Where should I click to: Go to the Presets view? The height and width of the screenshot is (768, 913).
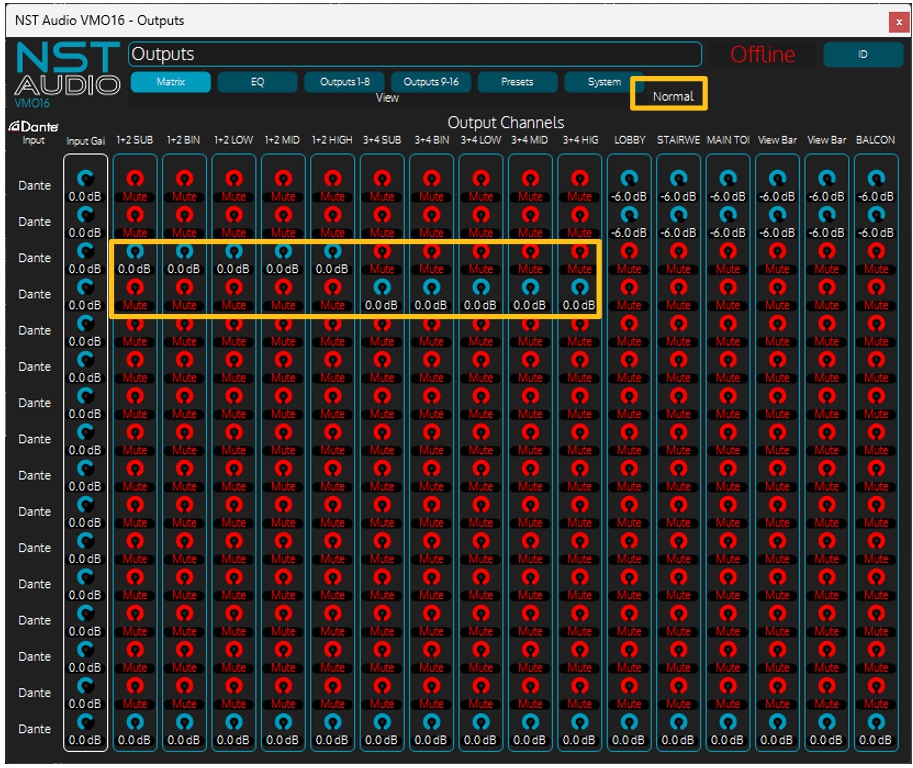(x=517, y=82)
